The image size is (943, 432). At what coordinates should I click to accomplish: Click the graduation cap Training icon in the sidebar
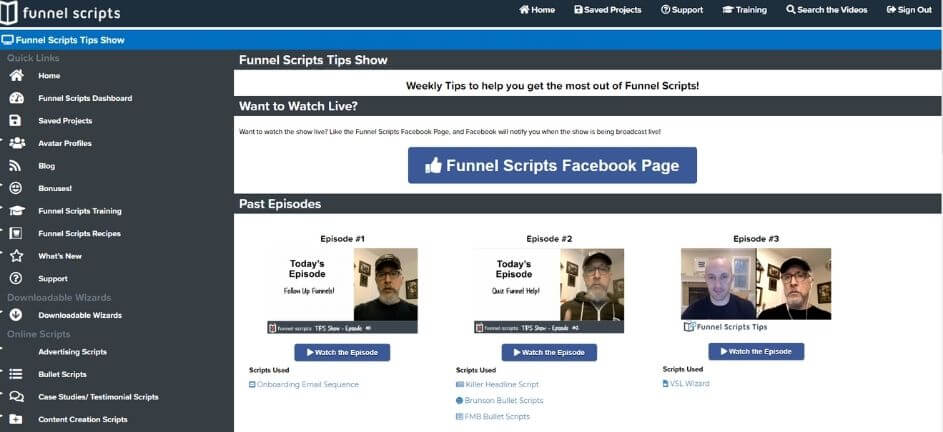[x=17, y=211]
